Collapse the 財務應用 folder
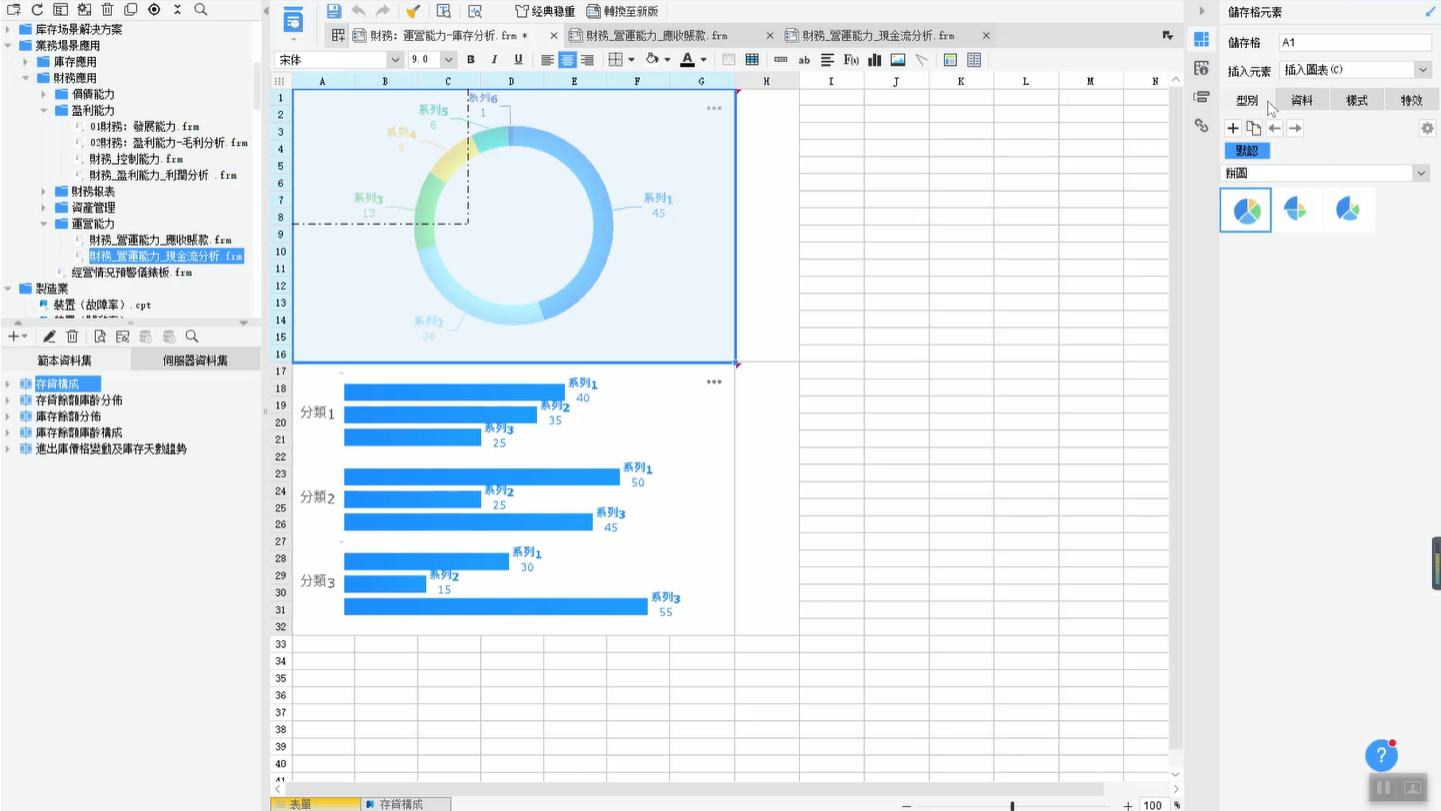 [26, 78]
